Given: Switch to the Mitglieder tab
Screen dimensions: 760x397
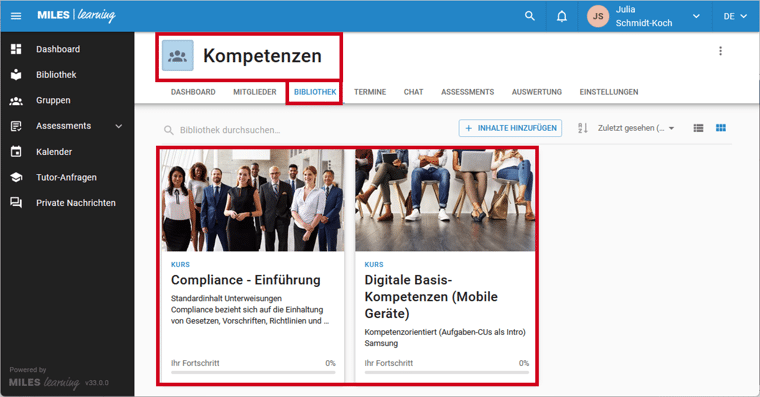Looking at the screenshot, I should [254, 92].
